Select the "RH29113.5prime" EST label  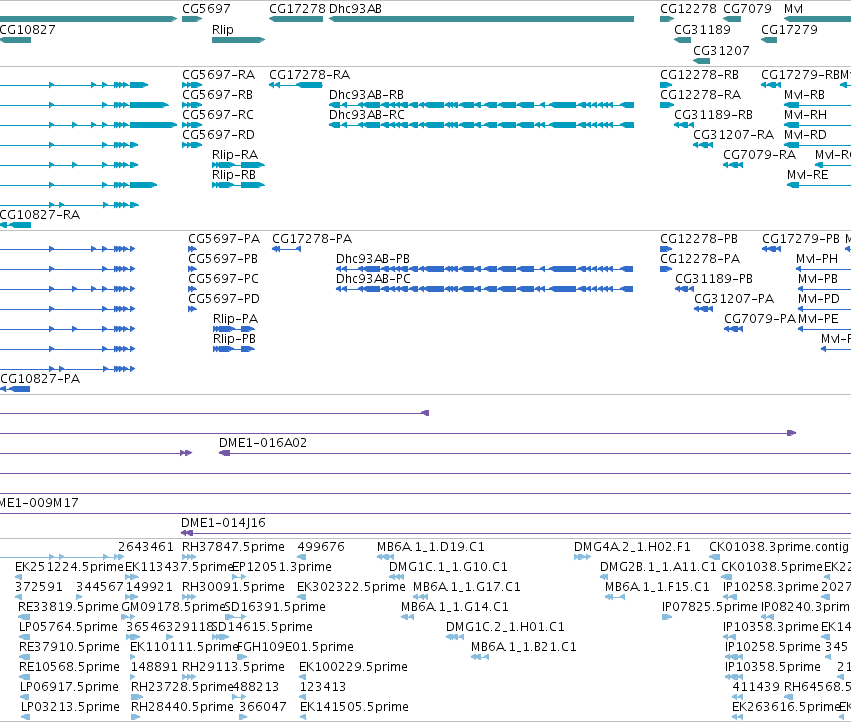click(233, 666)
